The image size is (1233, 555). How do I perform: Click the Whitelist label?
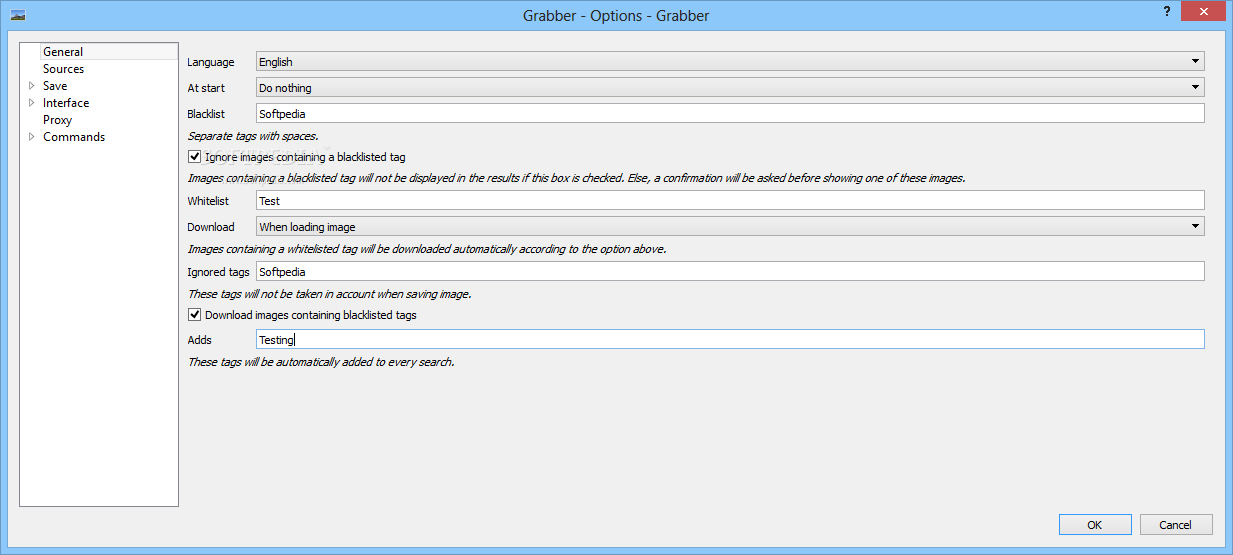(208, 201)
